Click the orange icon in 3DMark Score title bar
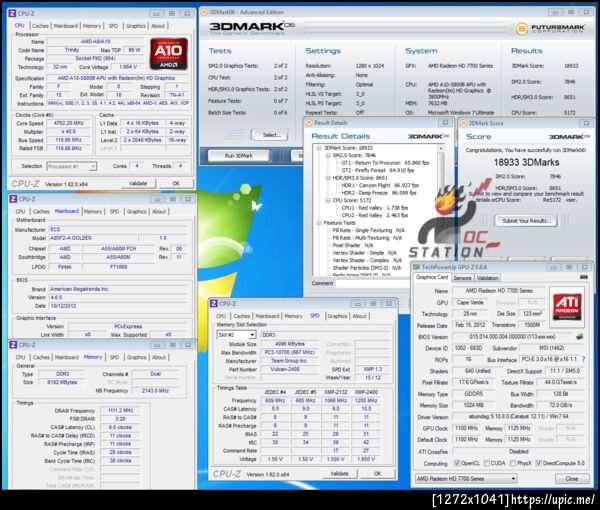 [464, 123]
